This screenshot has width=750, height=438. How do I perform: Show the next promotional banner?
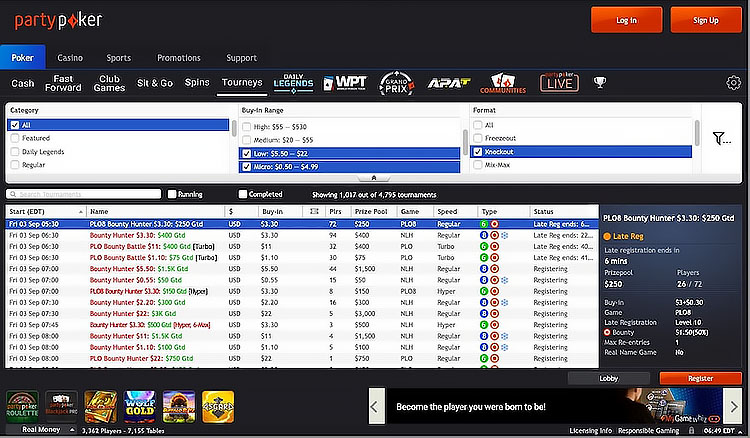point(733,406)
